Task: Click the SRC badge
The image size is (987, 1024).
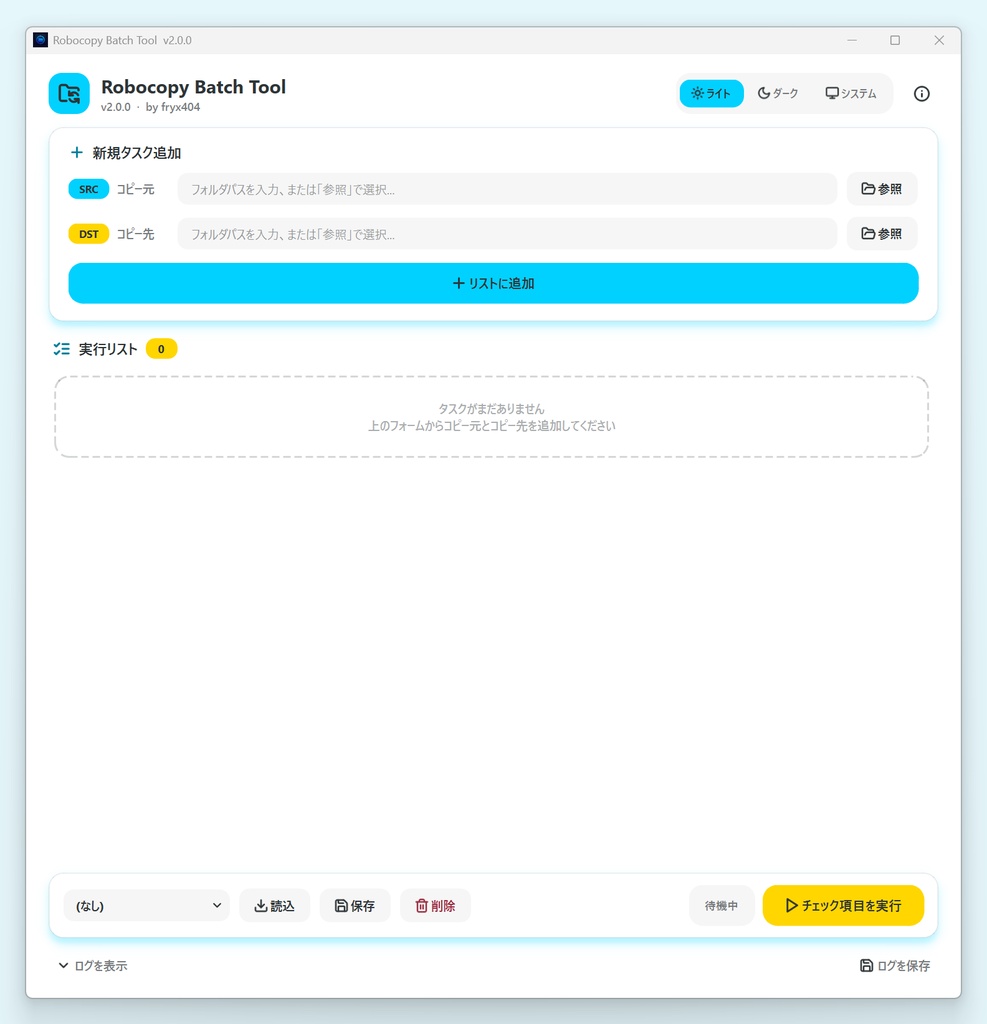Action: [89, 189]
